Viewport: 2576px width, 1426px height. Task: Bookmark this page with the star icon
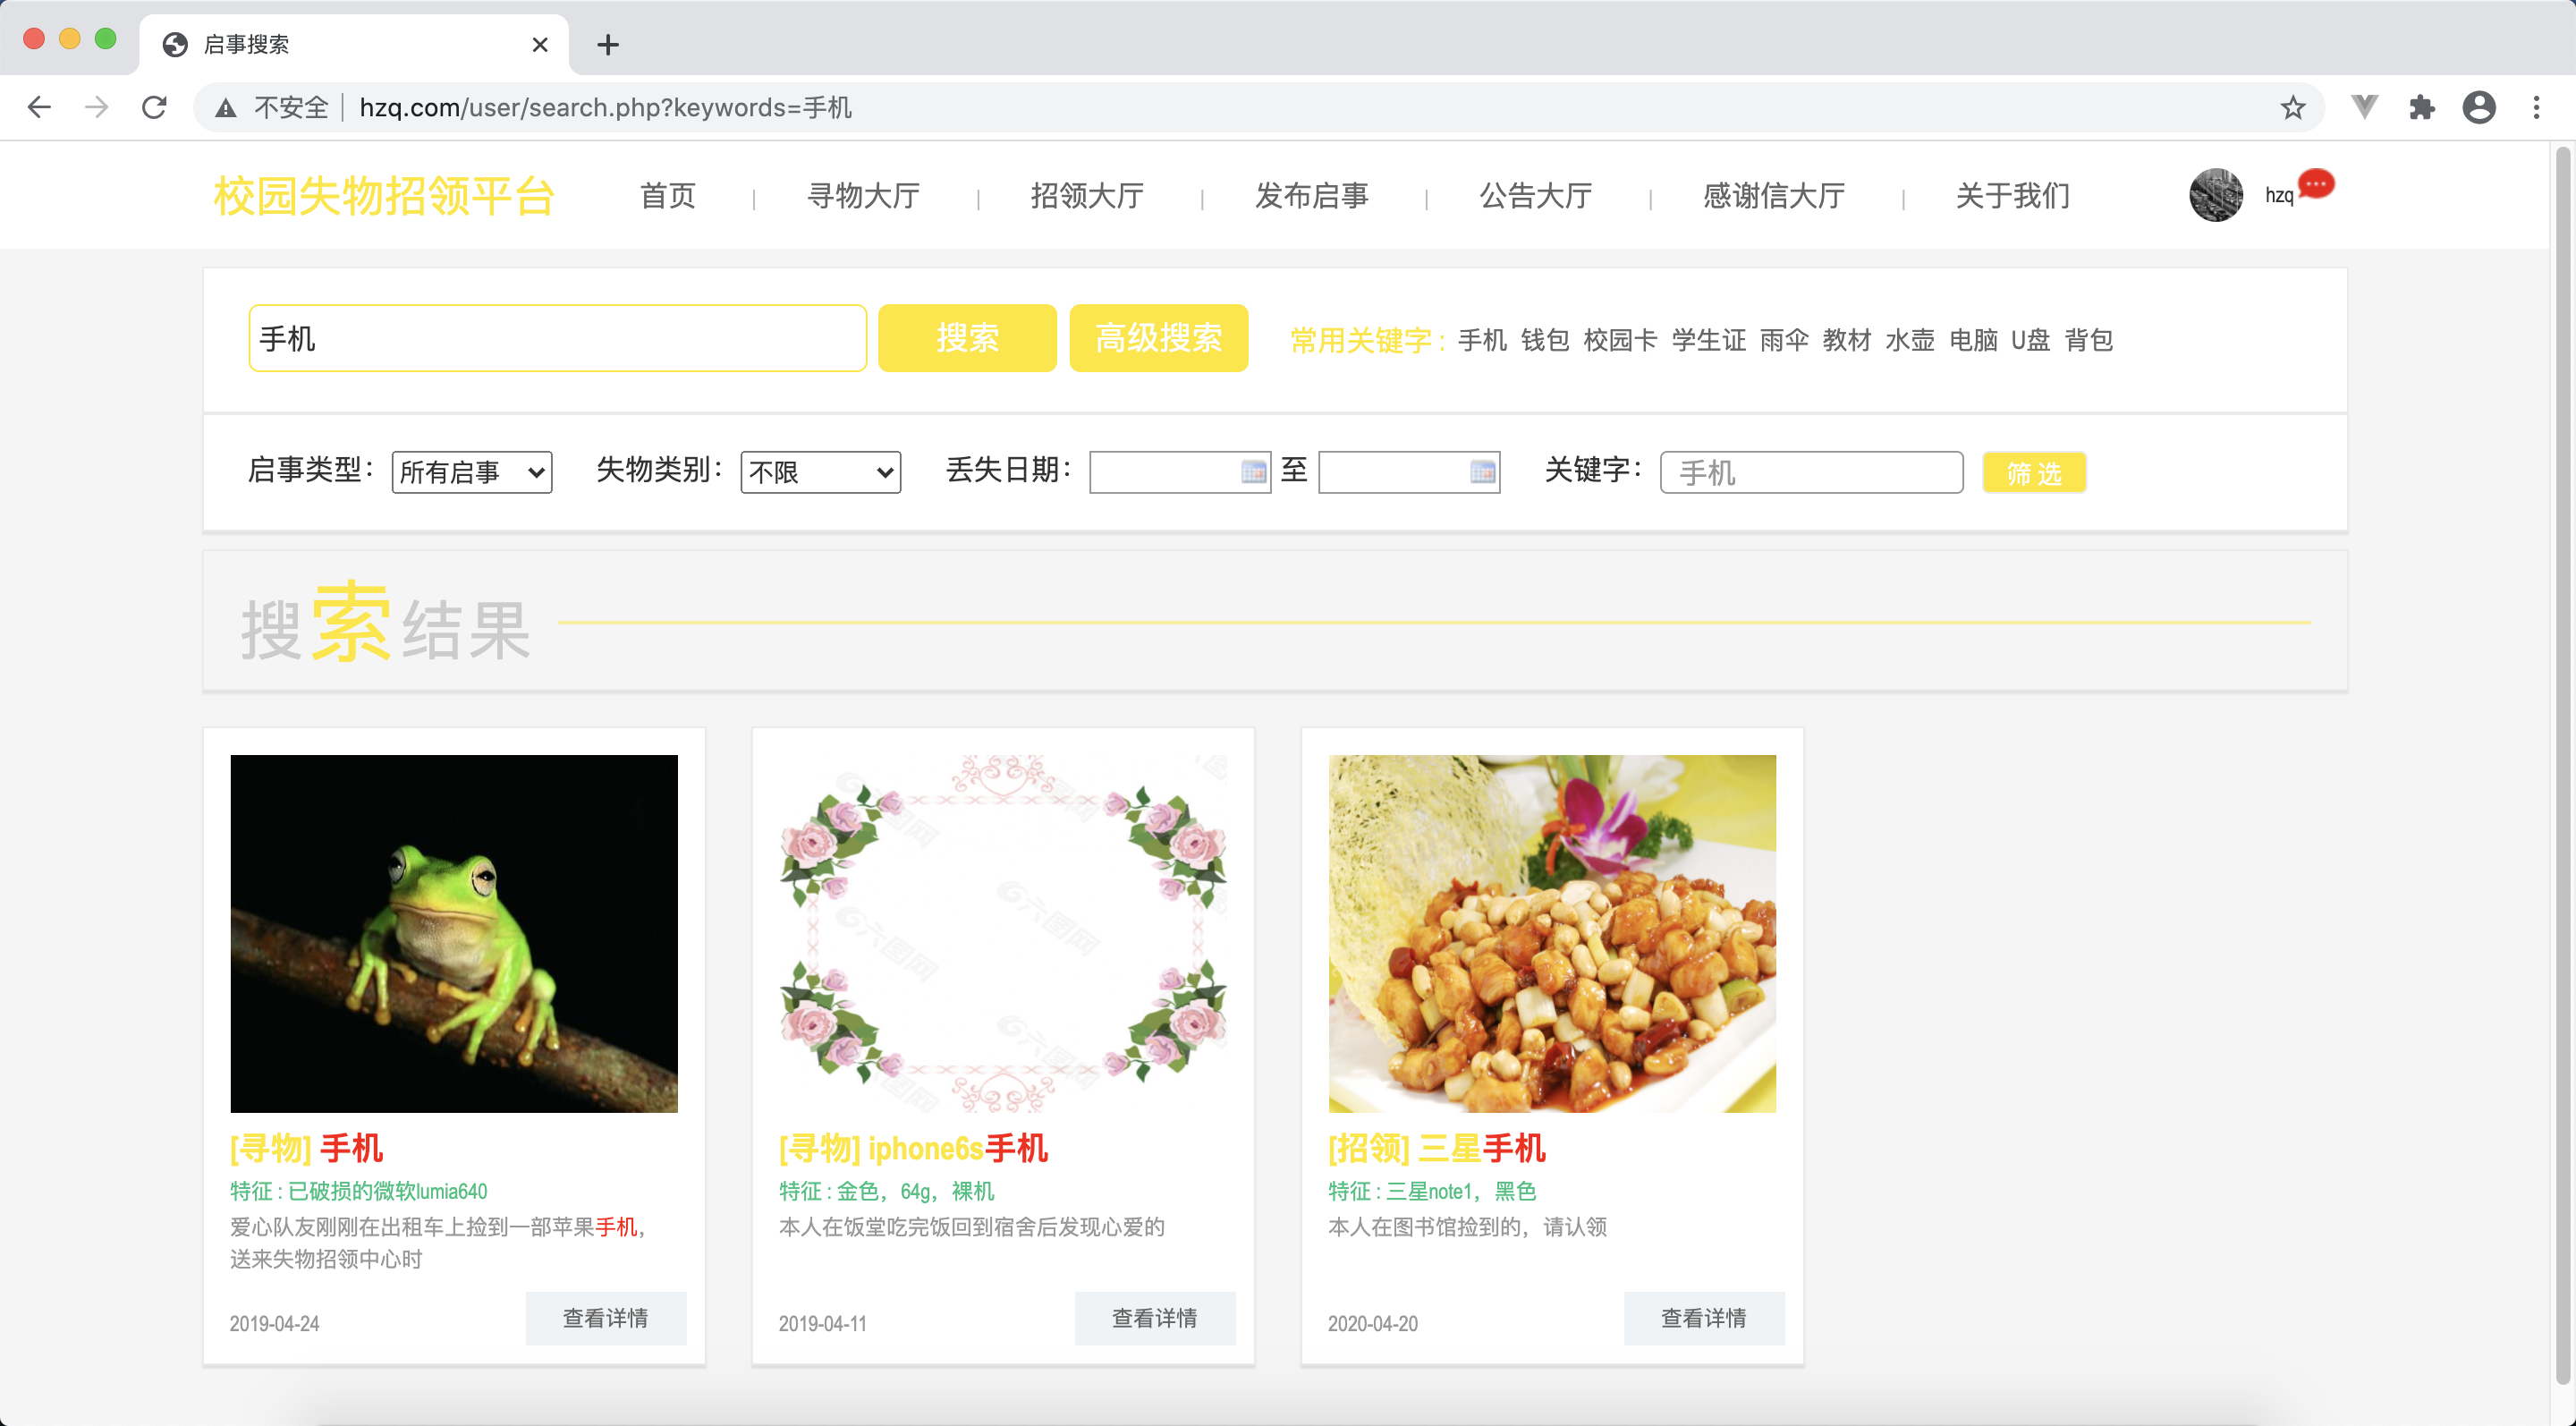(2293, 107)
